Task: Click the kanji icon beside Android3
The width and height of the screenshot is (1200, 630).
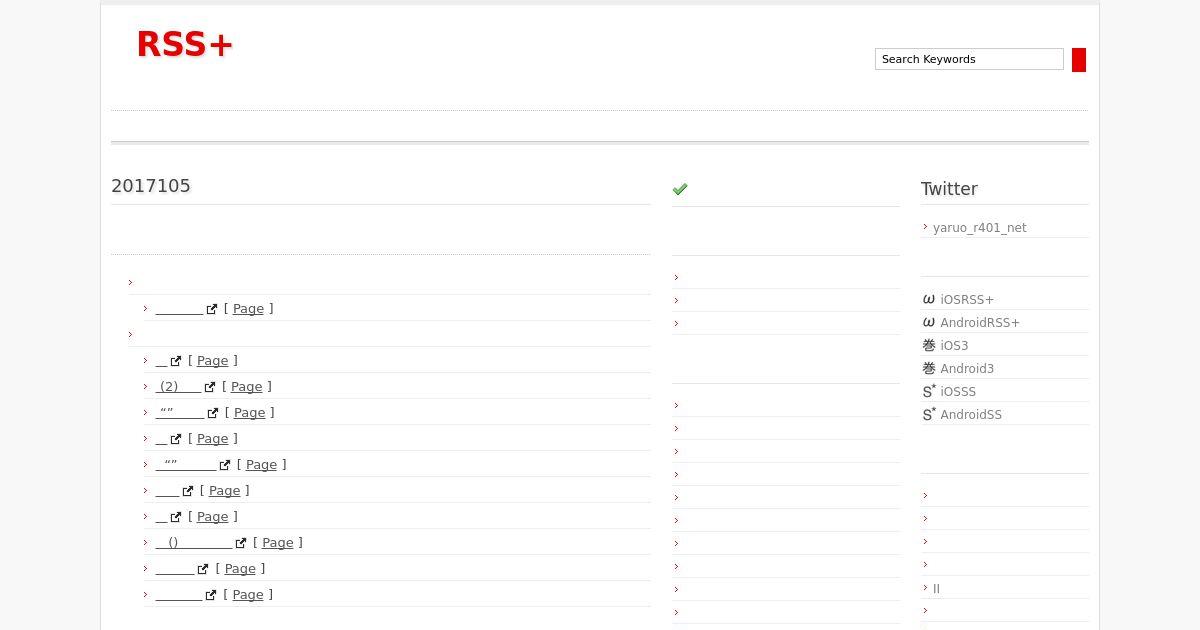Action: 929,368
